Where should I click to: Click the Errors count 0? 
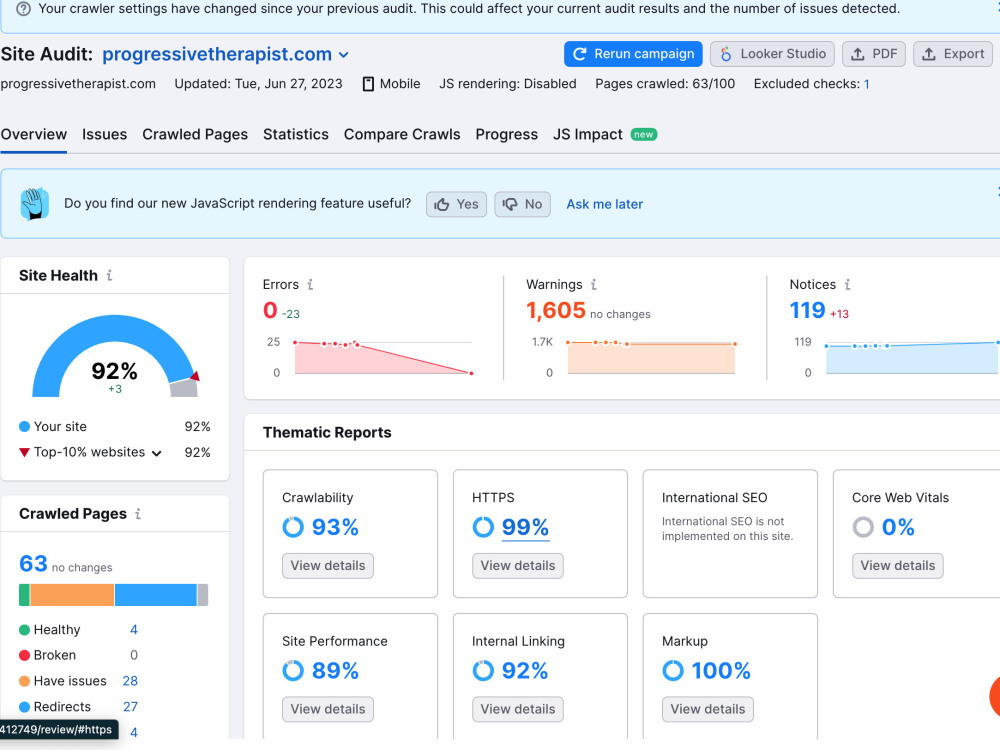tap(270, 311)
